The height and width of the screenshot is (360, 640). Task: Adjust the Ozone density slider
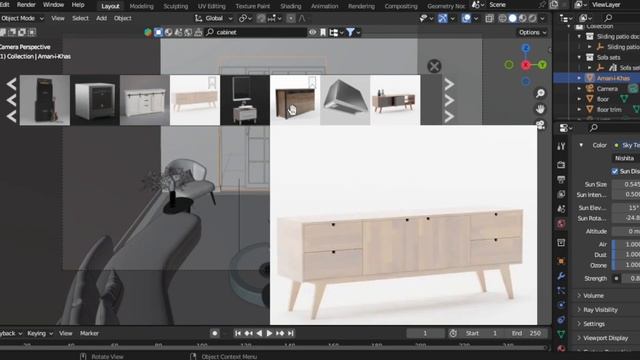(626, 265)
